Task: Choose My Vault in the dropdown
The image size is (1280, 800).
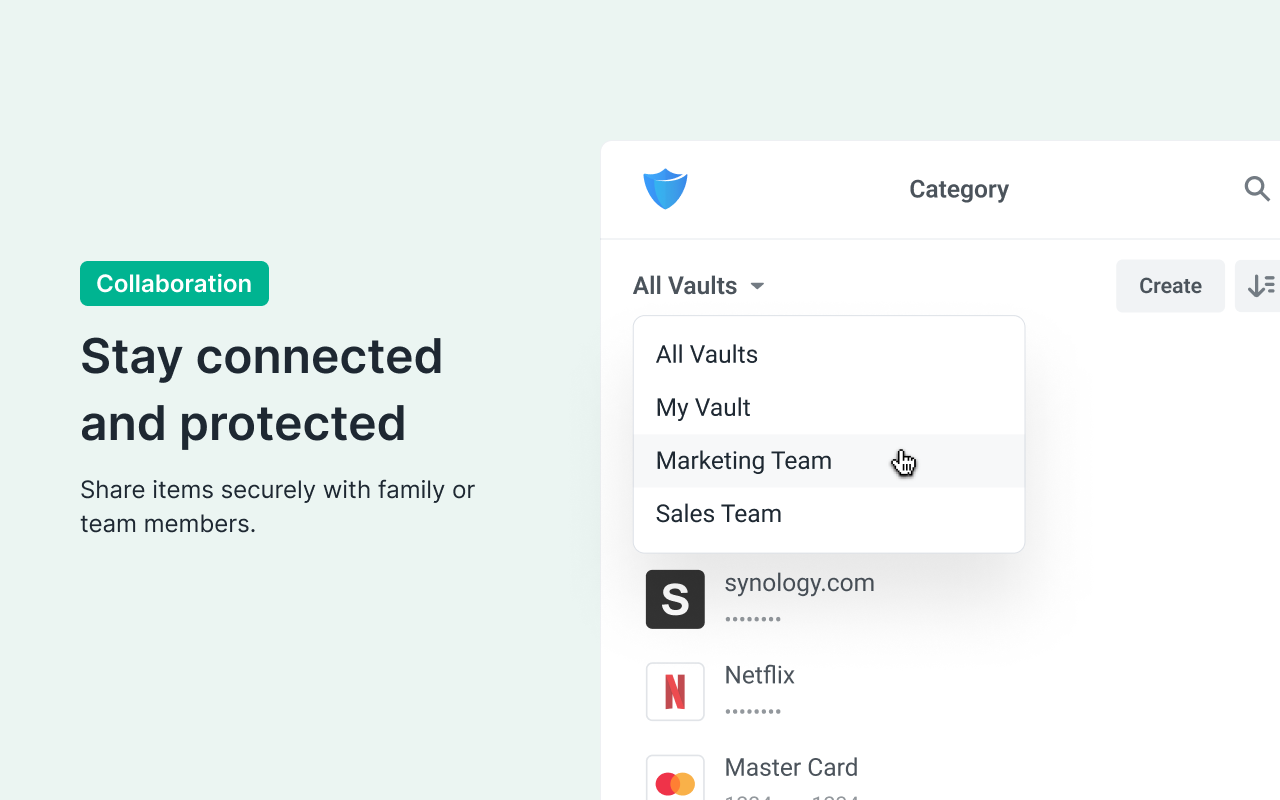Action: 703,408
